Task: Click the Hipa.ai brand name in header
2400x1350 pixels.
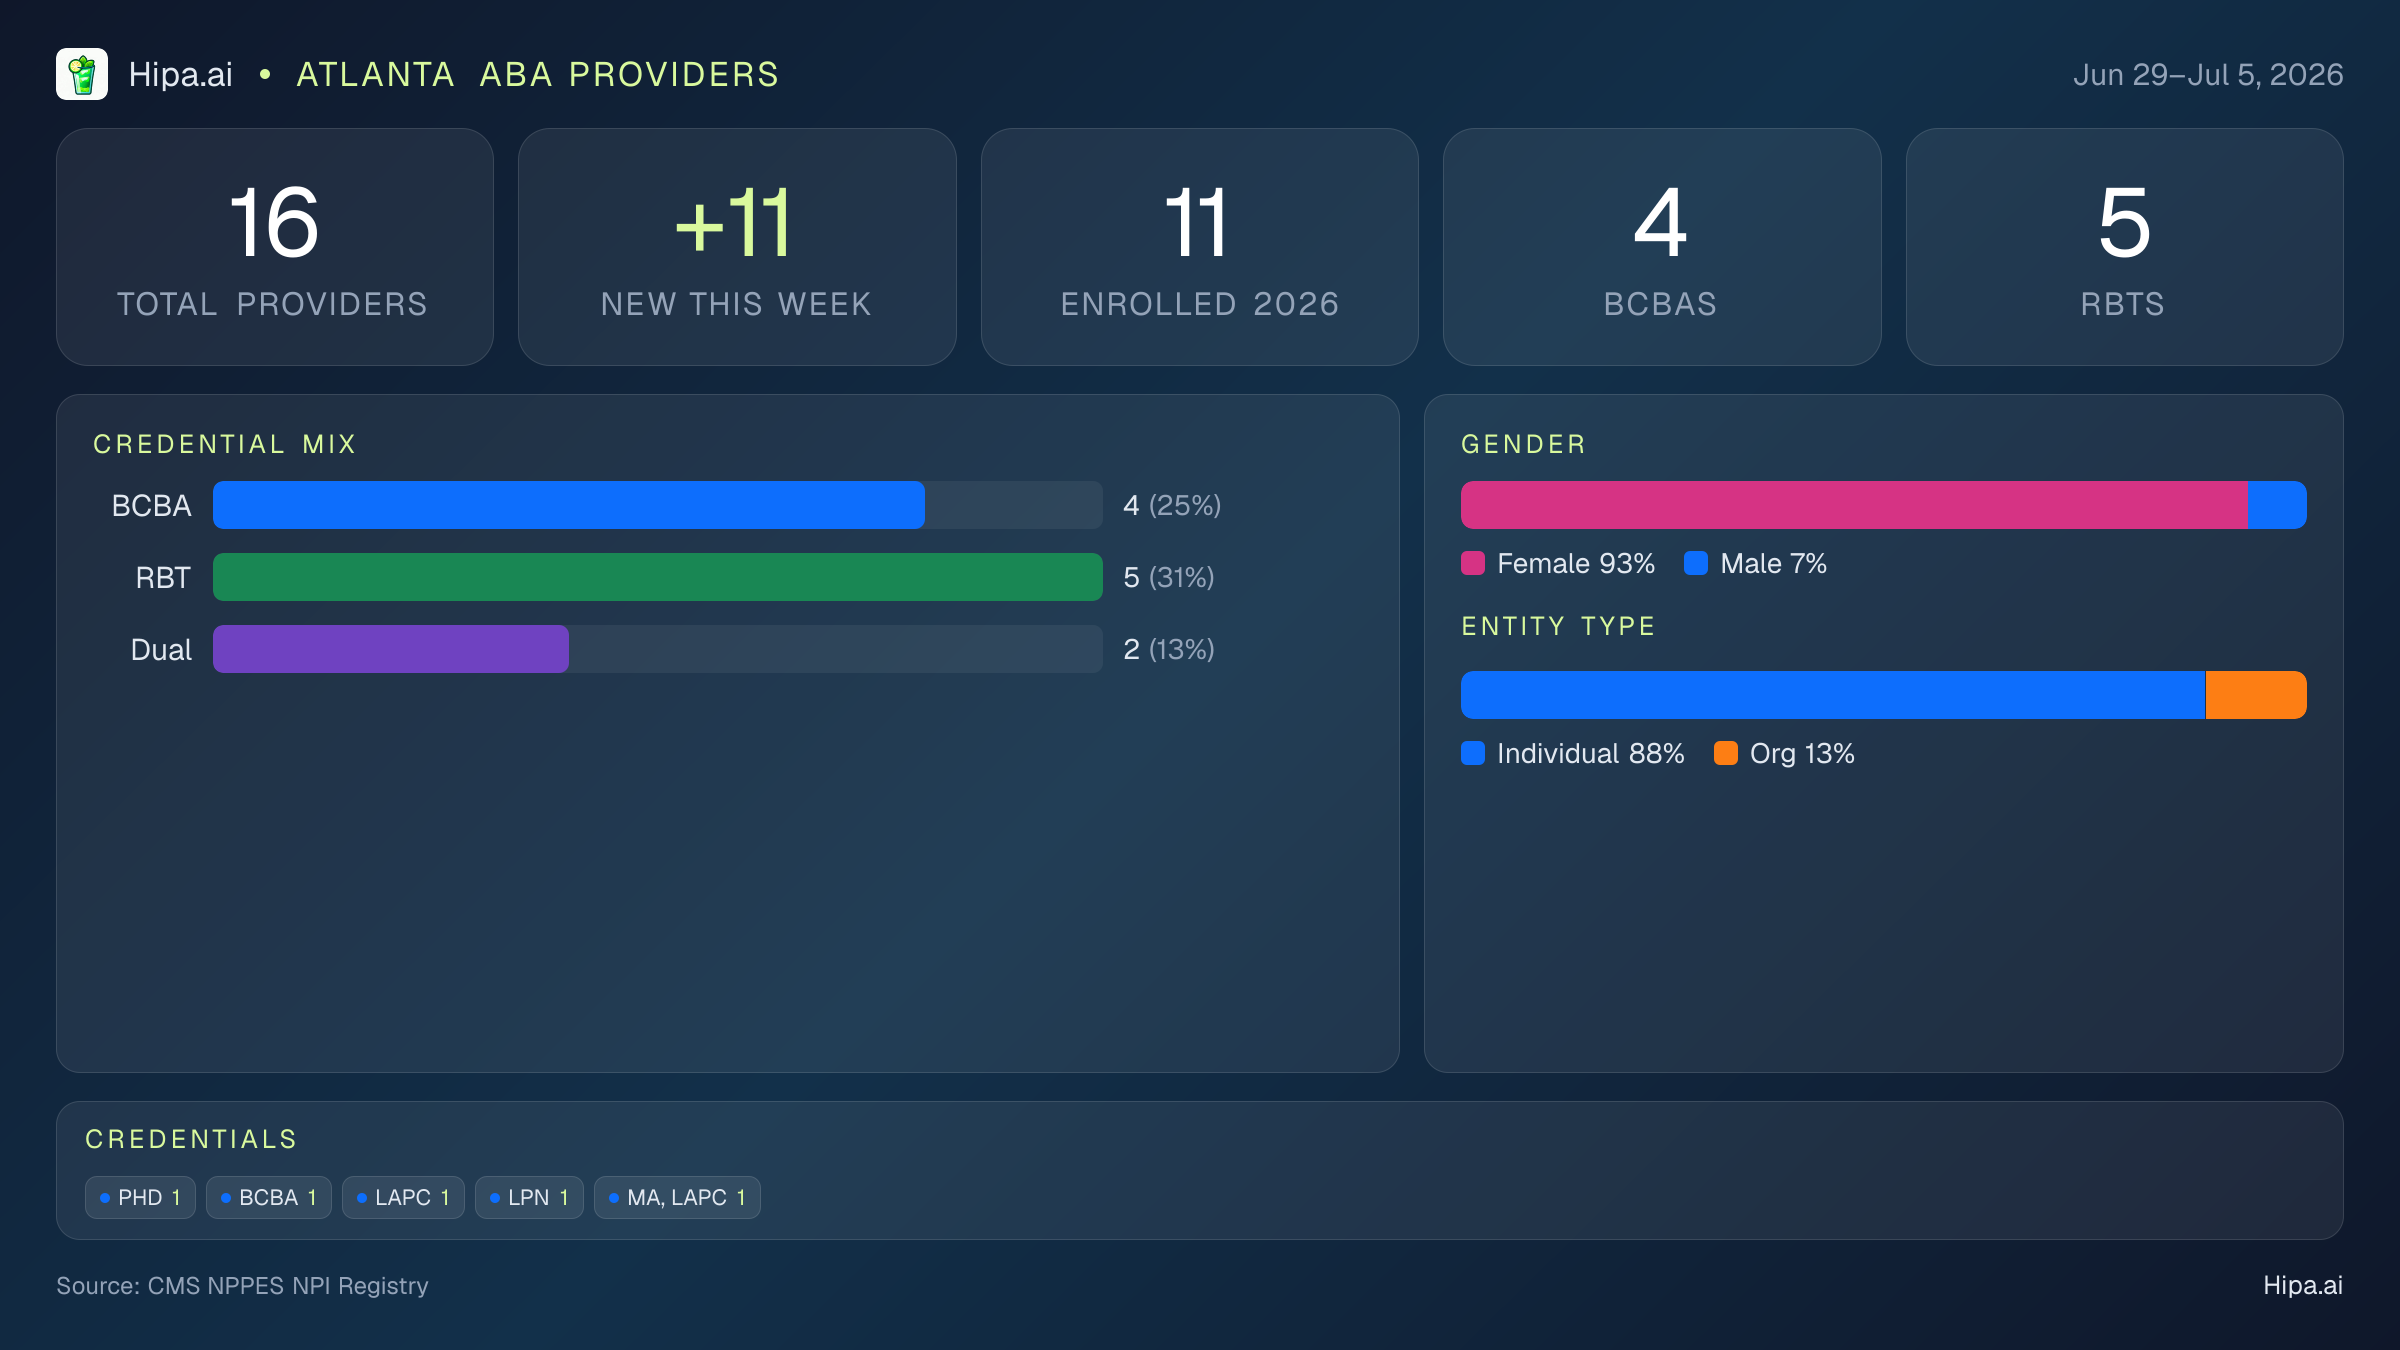Action: (x=181, y=75)
